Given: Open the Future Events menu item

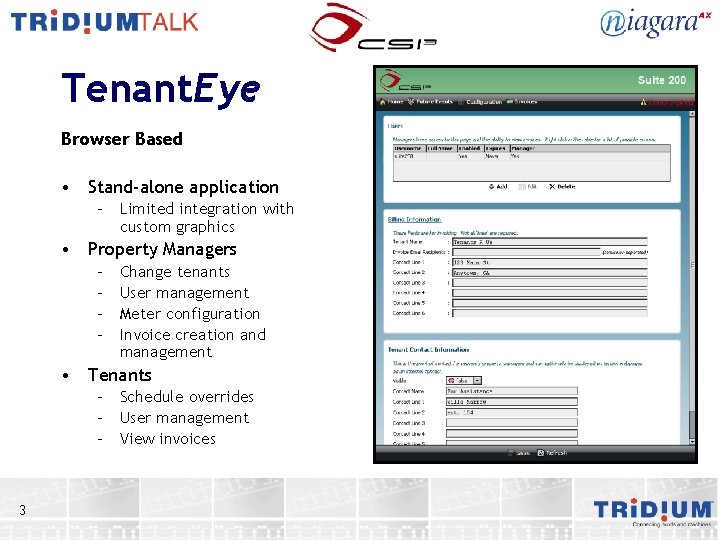Looking at the screenshot, I should click(x=430, y=102).
